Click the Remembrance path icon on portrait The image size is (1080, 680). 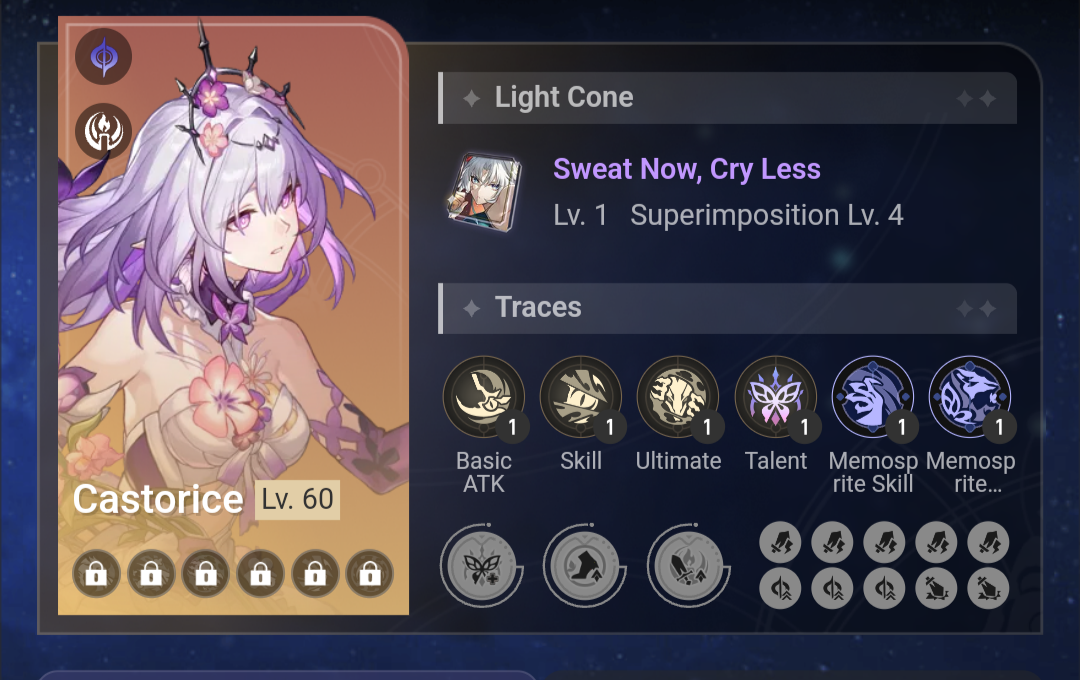click(x=103, y=131)
